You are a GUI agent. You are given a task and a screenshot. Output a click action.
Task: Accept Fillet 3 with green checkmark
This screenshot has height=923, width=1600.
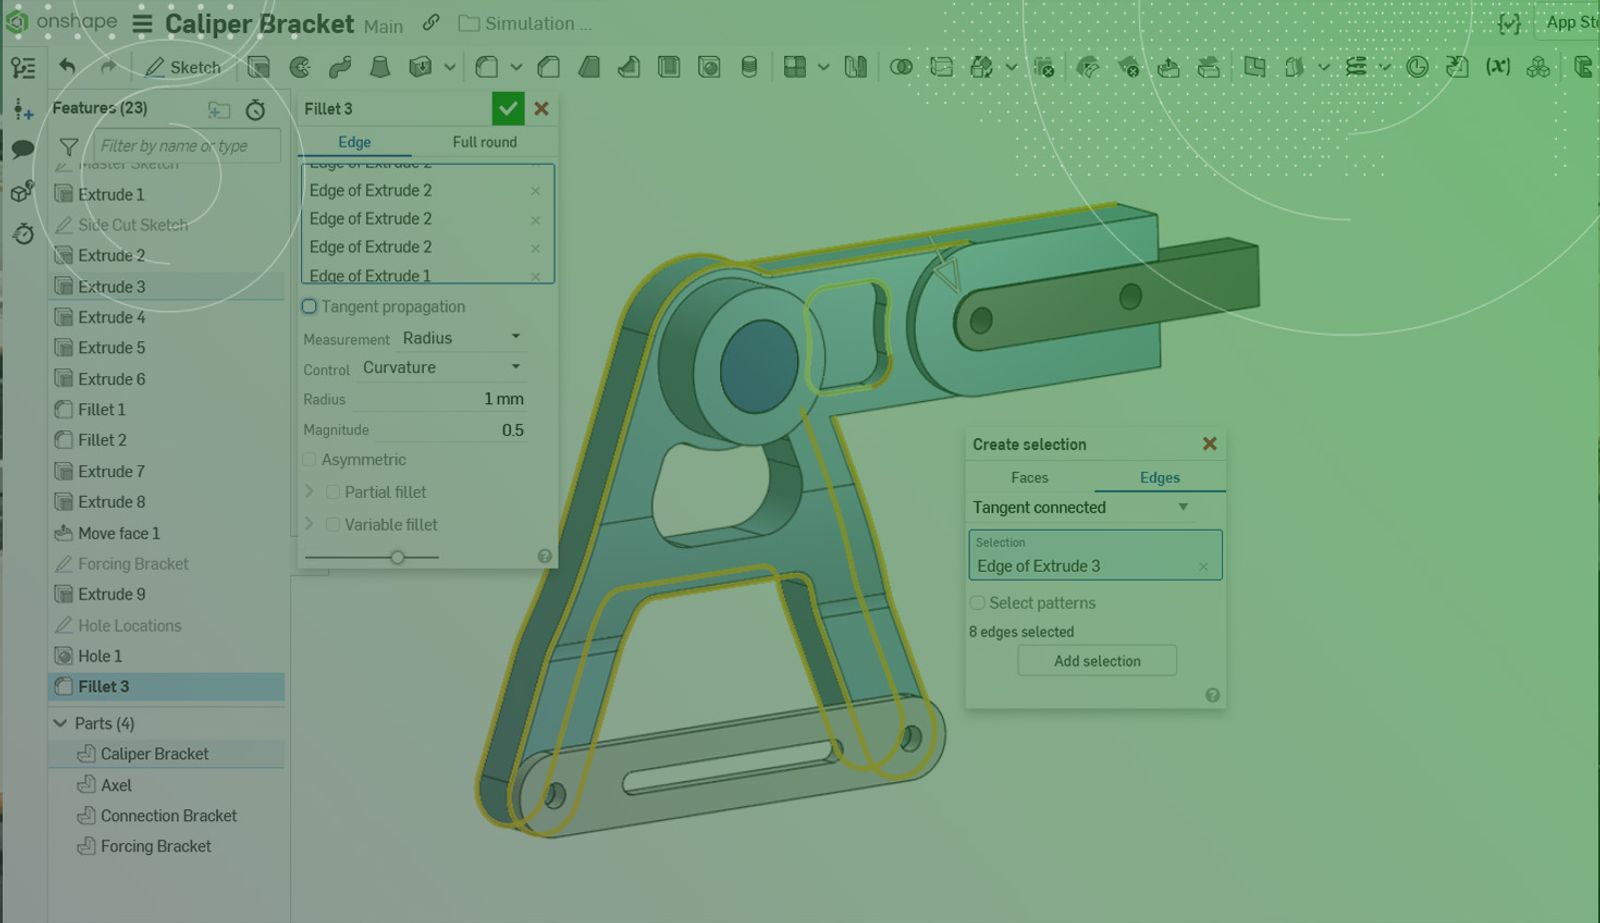(508, 108)
